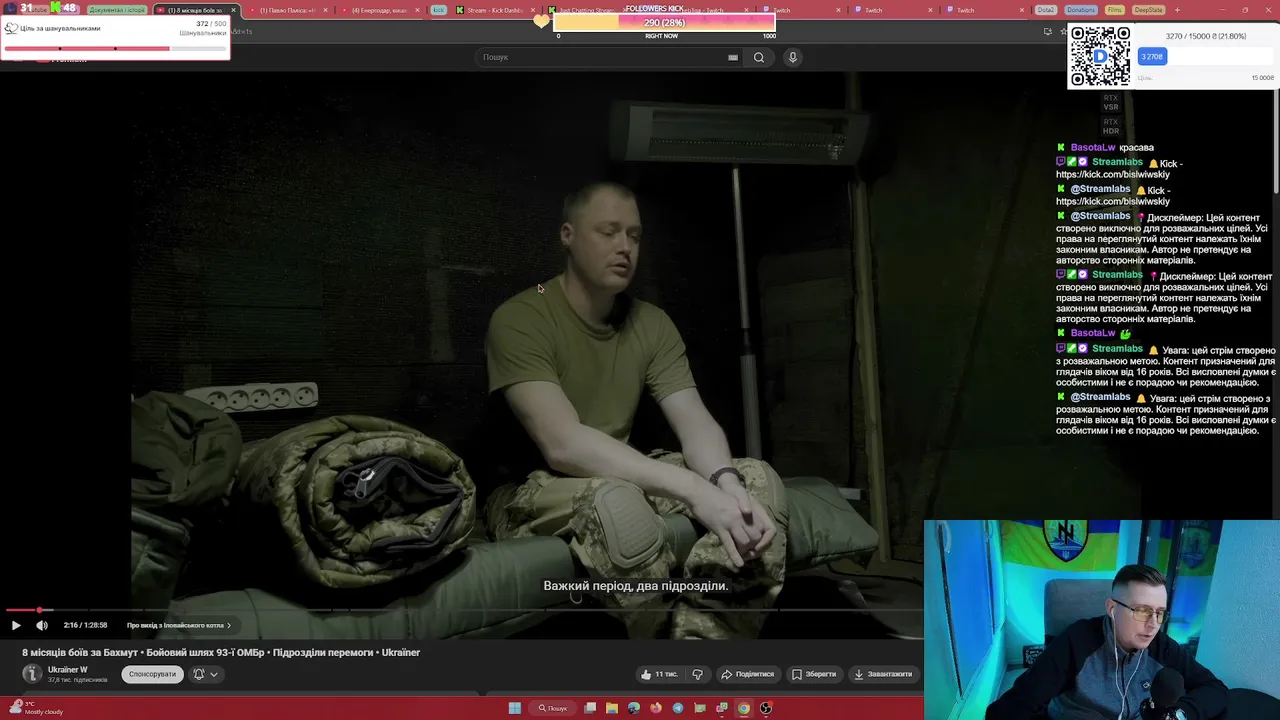
Task: Open the on-screen keyboard icon in search
Action: click(733, 57)
